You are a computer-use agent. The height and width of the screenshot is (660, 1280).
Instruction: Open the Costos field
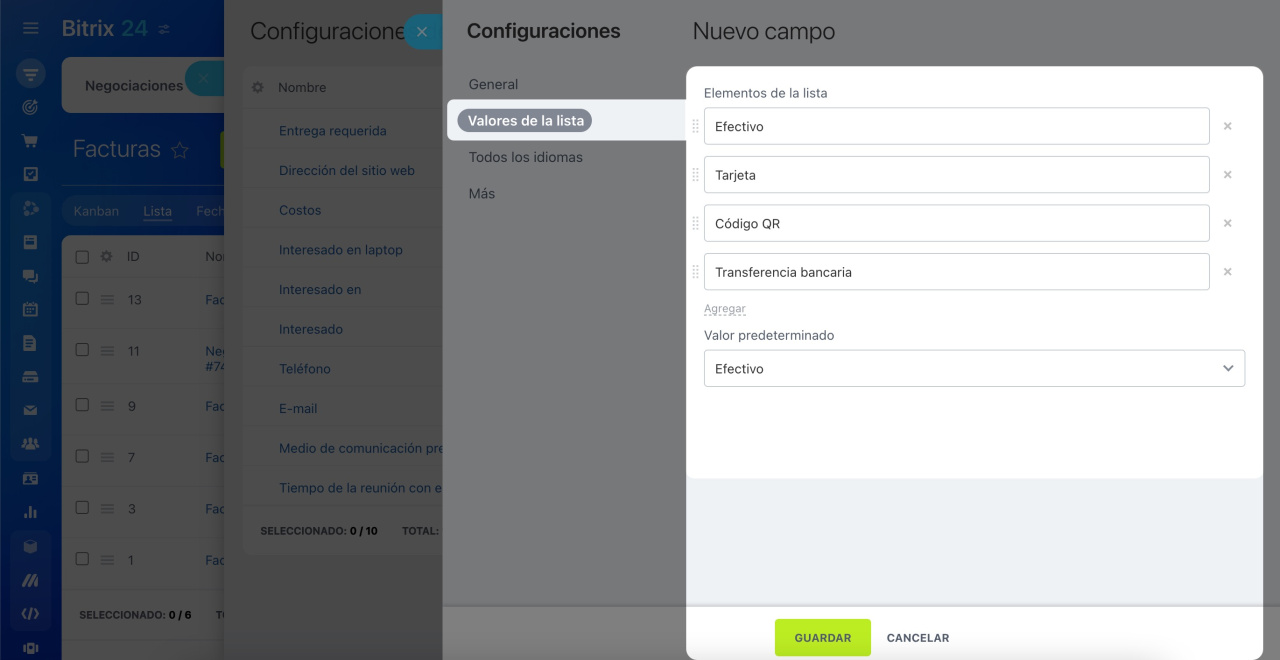click(300, 211)
